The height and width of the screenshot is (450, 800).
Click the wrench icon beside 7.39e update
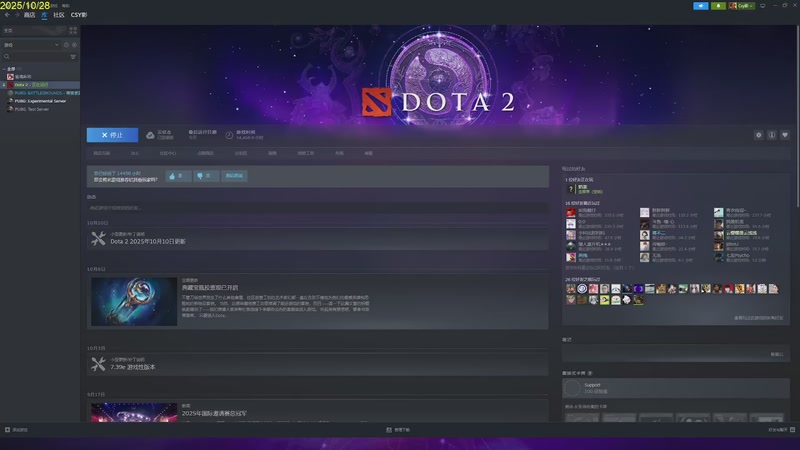pyautogui.click(x=98, y=364)
